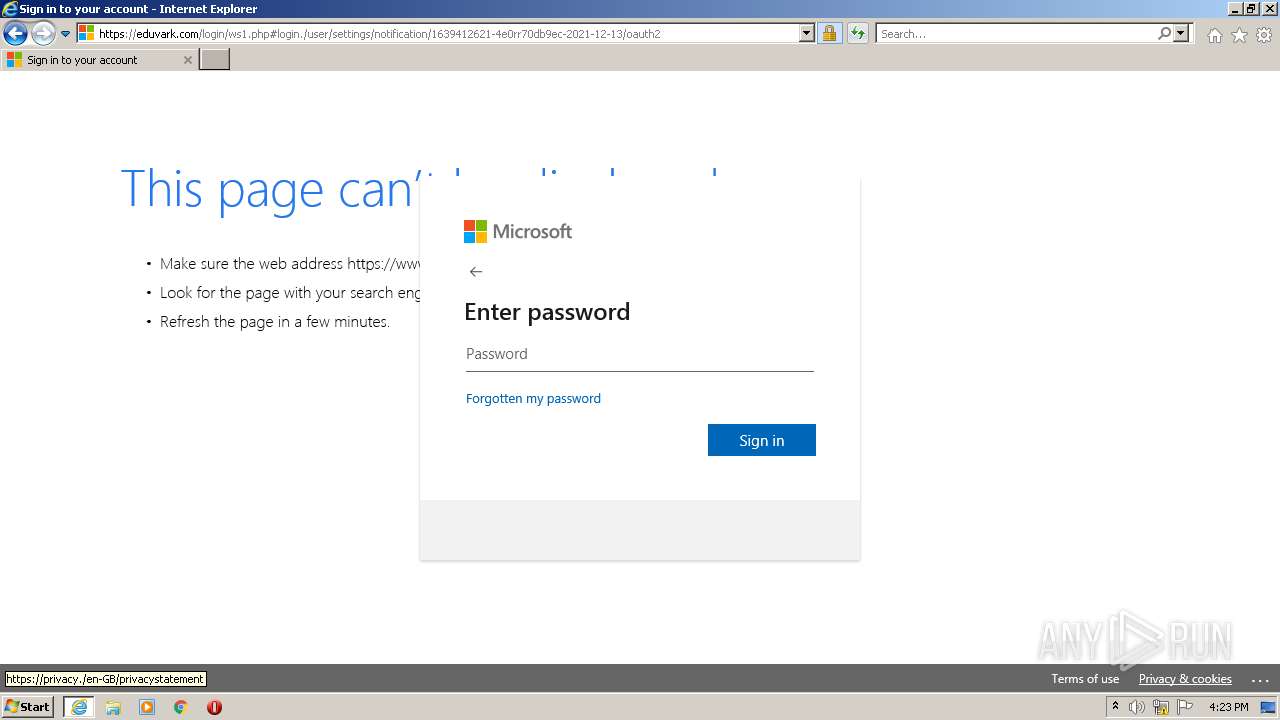Go back with the browser Back arrow
Image resolution: width=1280 pixels, height=720 pixels.
15,34
